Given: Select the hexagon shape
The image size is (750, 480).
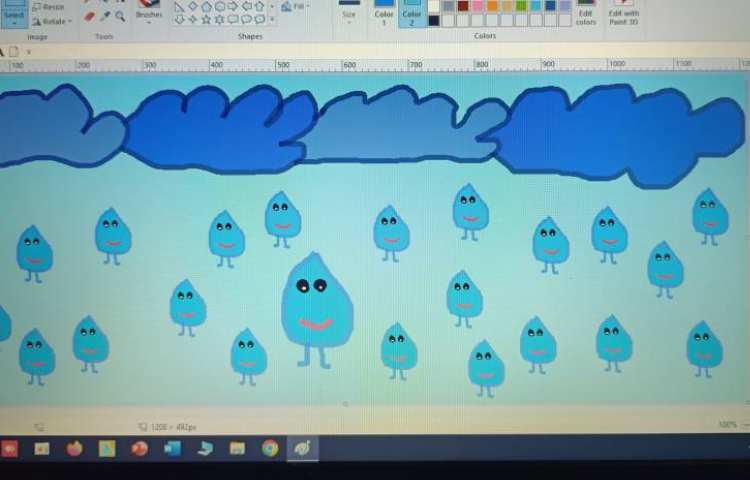Looking at the screenshot, I should coord(219,6).
